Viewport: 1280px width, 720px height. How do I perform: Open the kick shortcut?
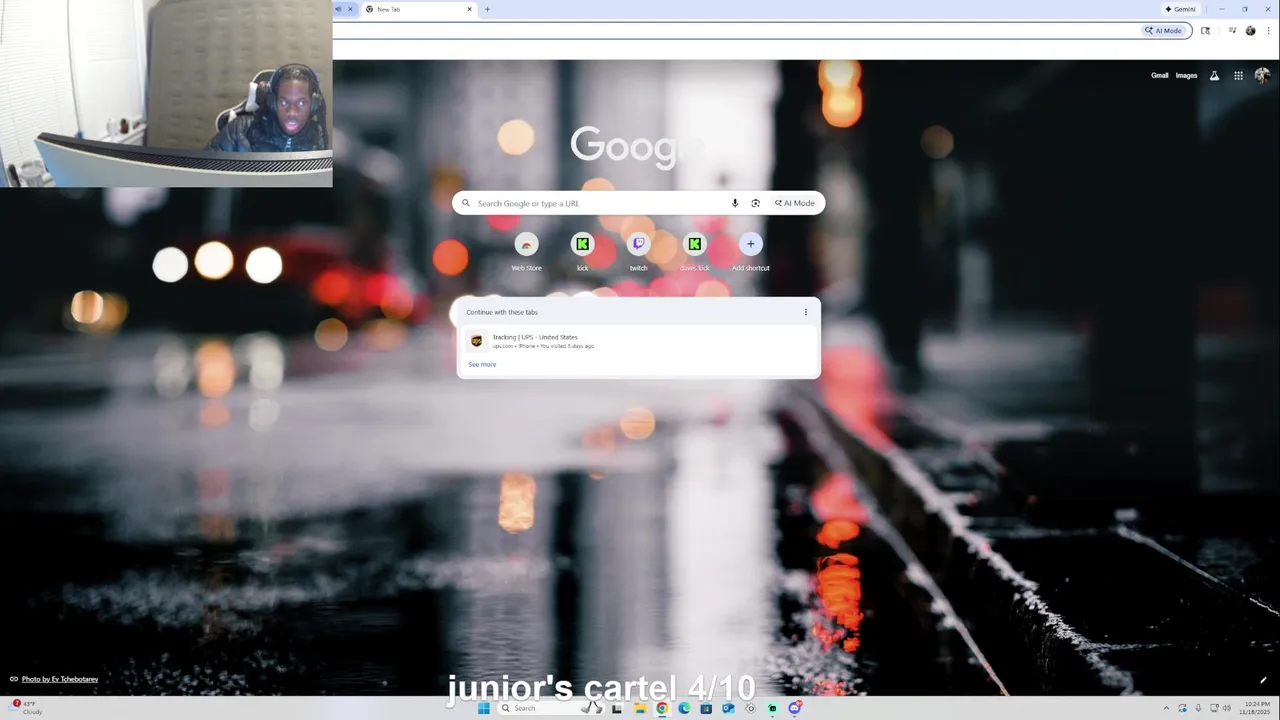[582, 251]
